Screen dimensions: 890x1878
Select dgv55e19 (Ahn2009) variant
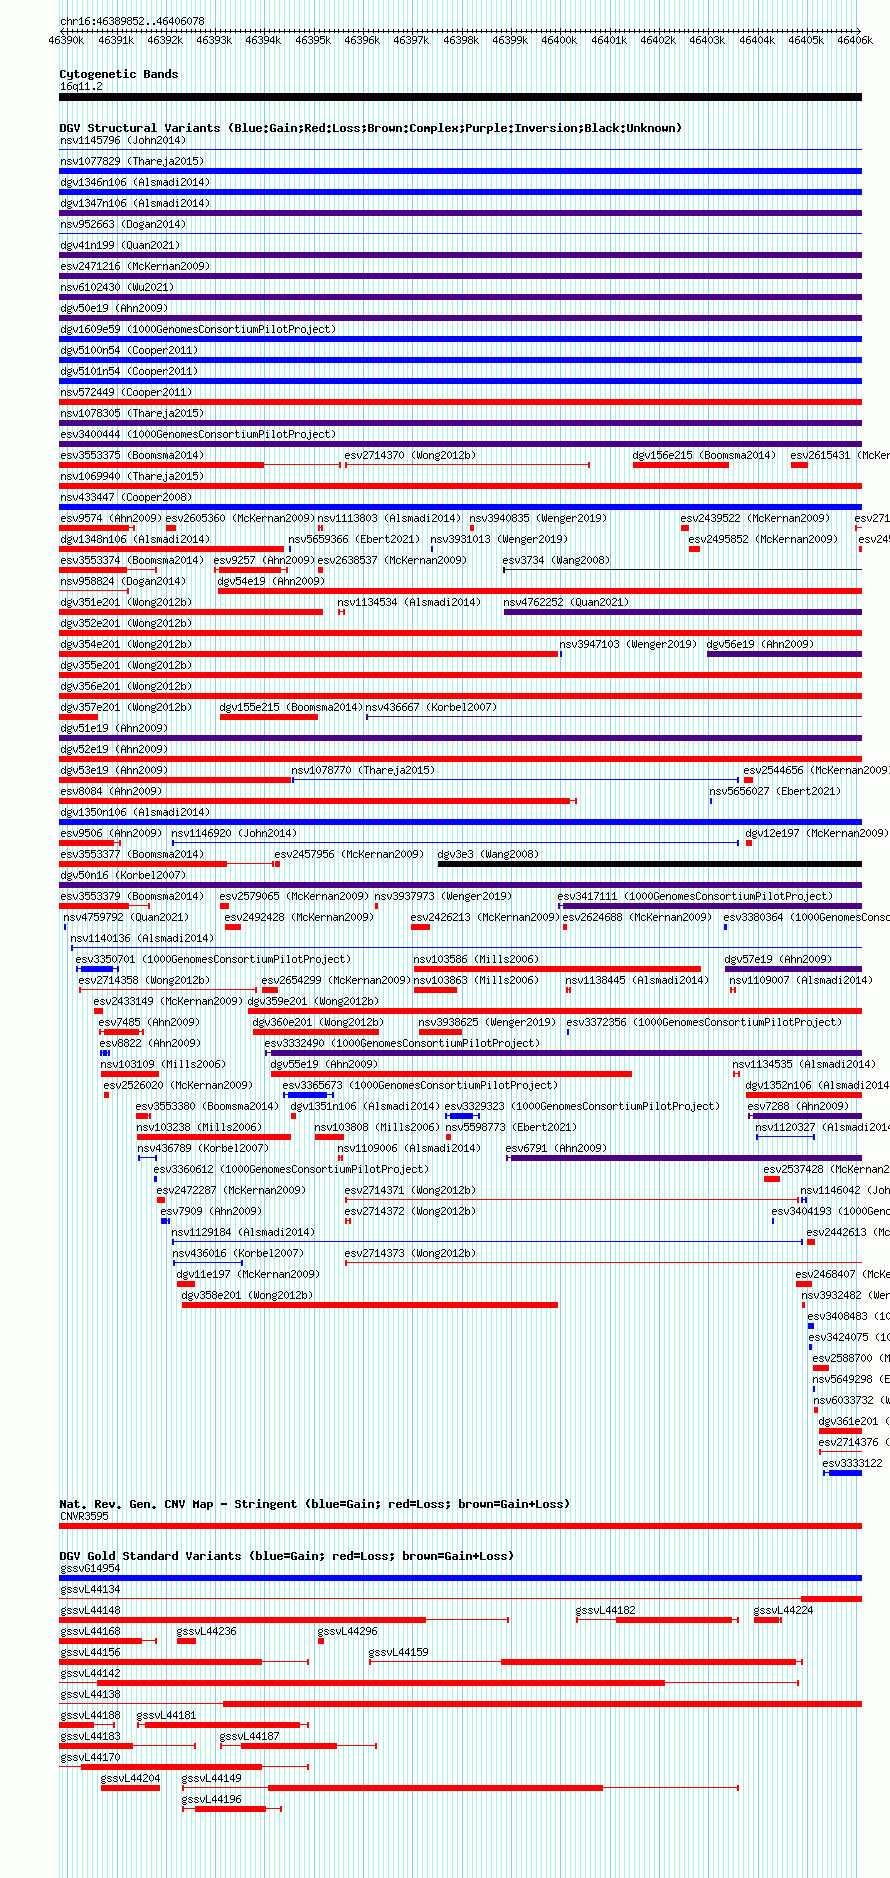325,1064
